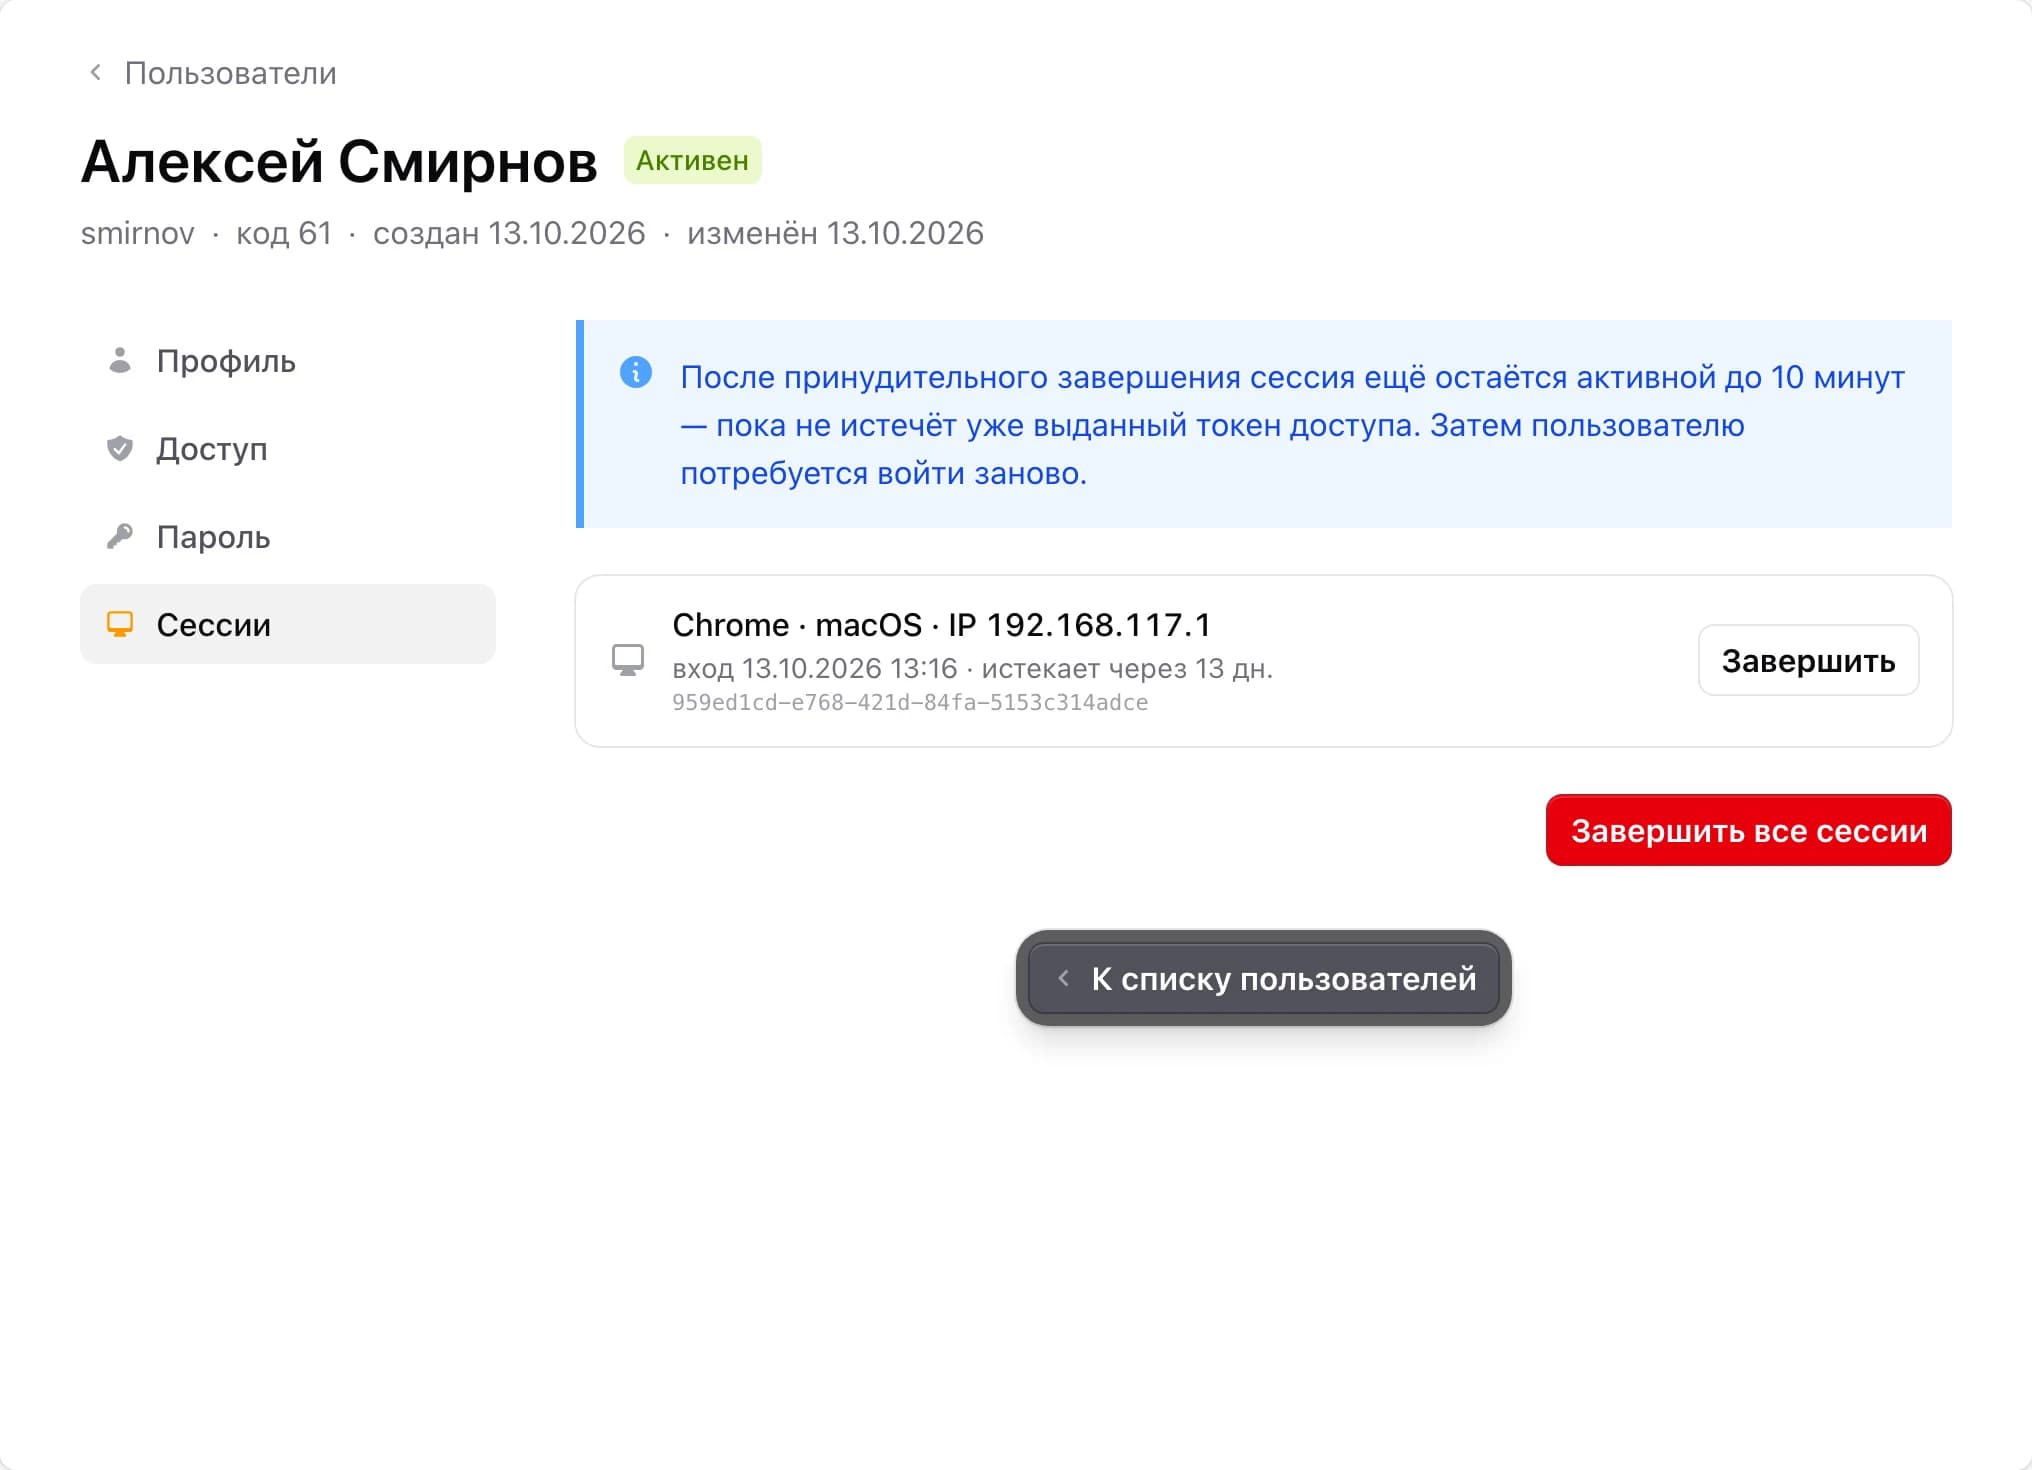Click the monitor icon of Chrome session
Viewport: 2032px width, 1470px height.
[628, 661]
